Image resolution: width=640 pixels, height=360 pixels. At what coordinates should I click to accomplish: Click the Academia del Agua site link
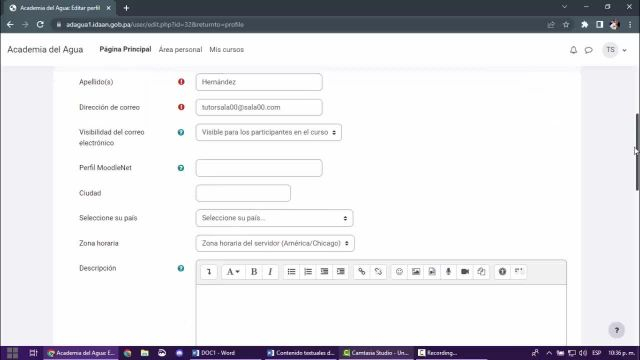click(45, 49)
